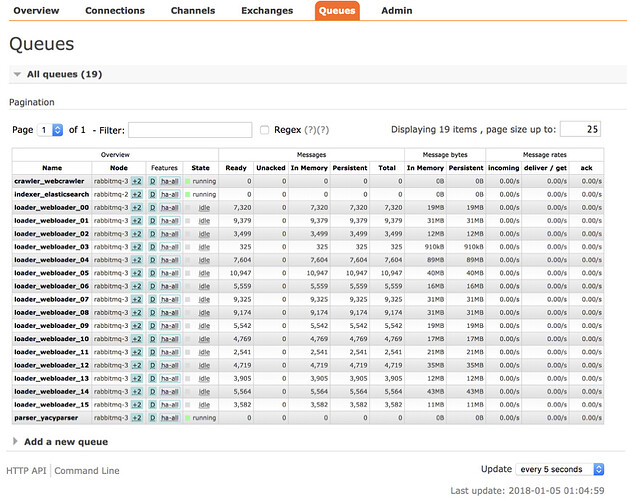Viewport: 627px width, 500px height.
Task: Click the Last update timestamp text
Action: tap(527, 491)
